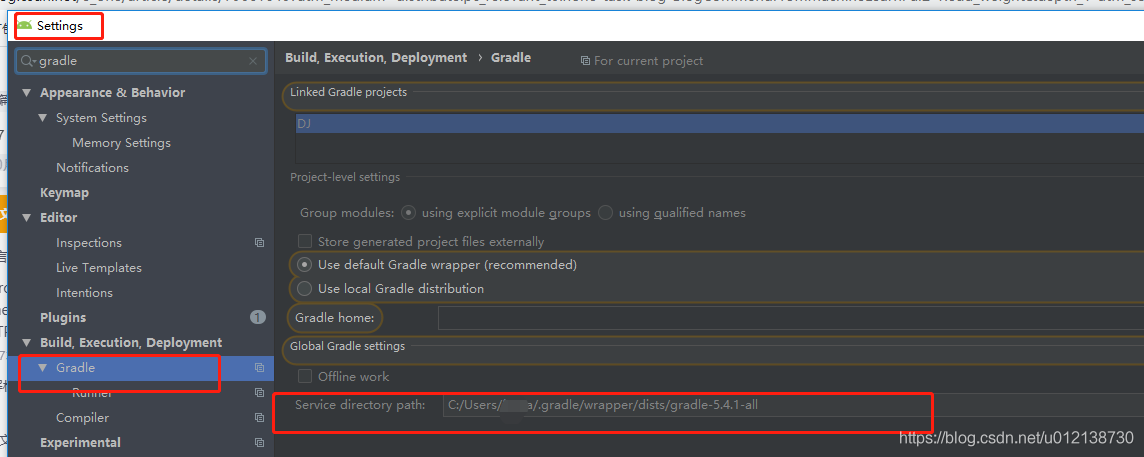1144x457 pixels.
Task: Click the Gradle breadcrumb label
Action: tap(511, 58)
